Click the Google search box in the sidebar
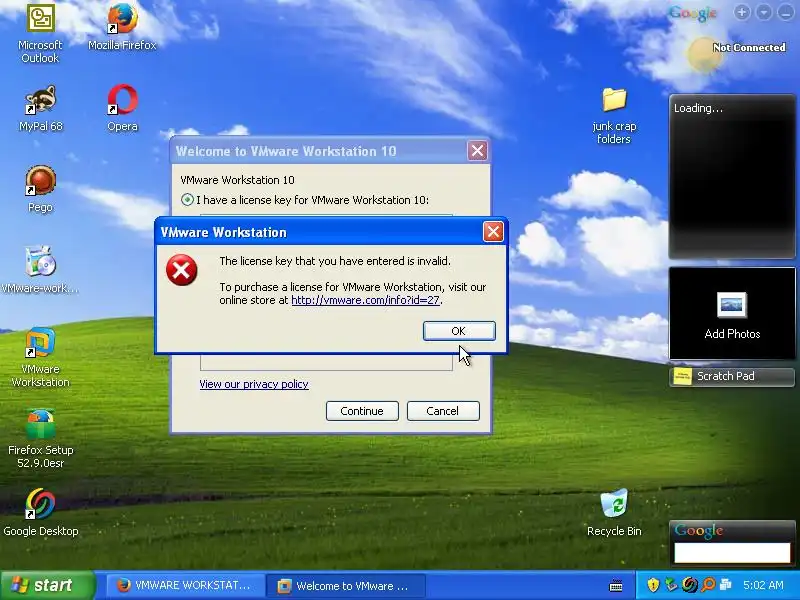This screenshot has width=800, height=600. tap(732, 553)
